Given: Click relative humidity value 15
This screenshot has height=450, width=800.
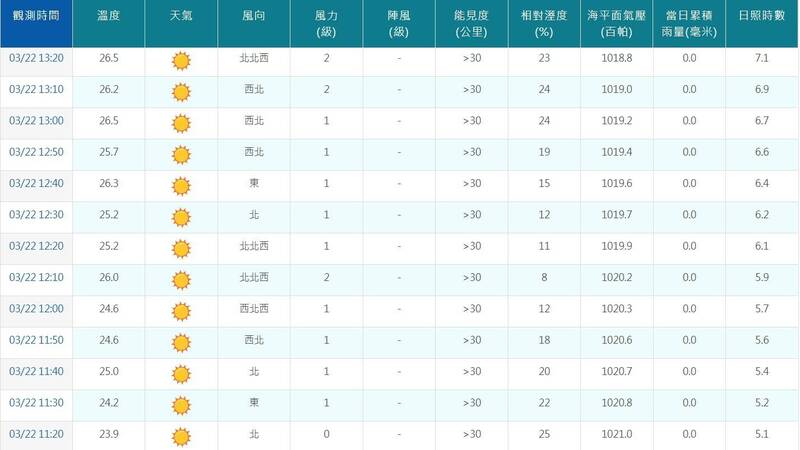Looking at the screenshot, I should pyautogui.click(x=544, y=183).
